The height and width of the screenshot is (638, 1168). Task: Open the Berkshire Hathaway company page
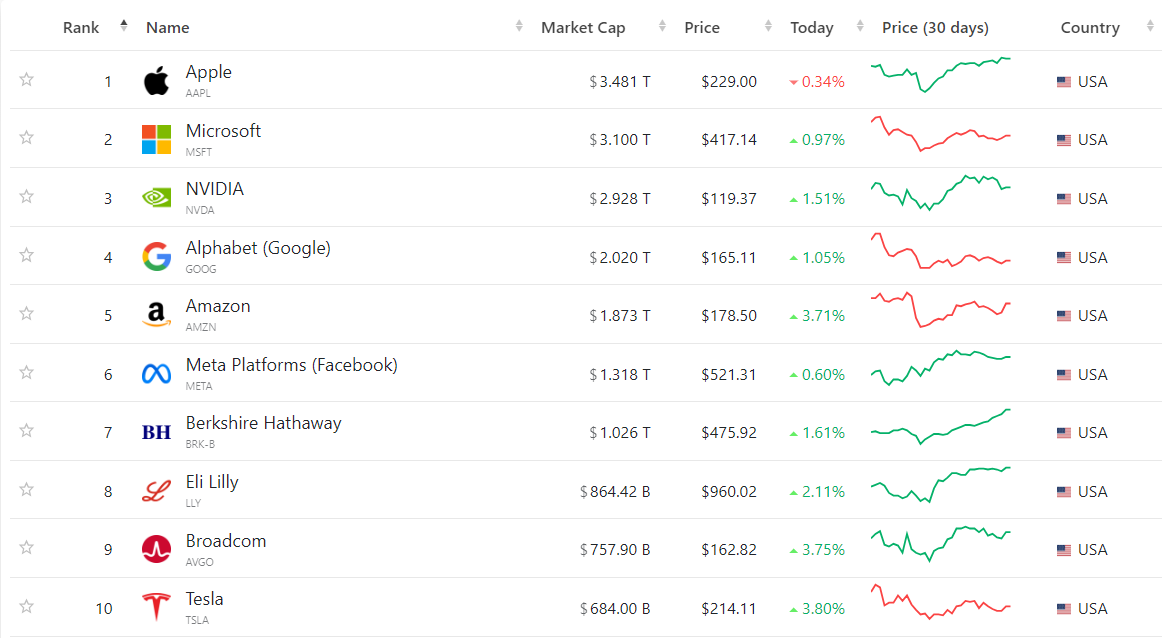click(263, 423)
